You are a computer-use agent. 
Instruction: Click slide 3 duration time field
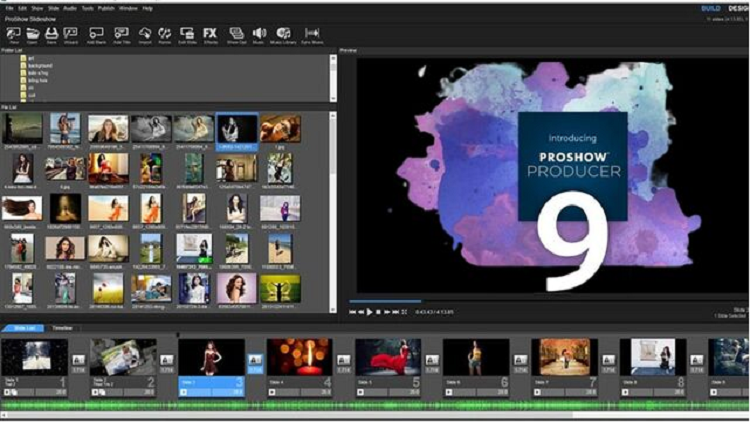click(227, 392)
